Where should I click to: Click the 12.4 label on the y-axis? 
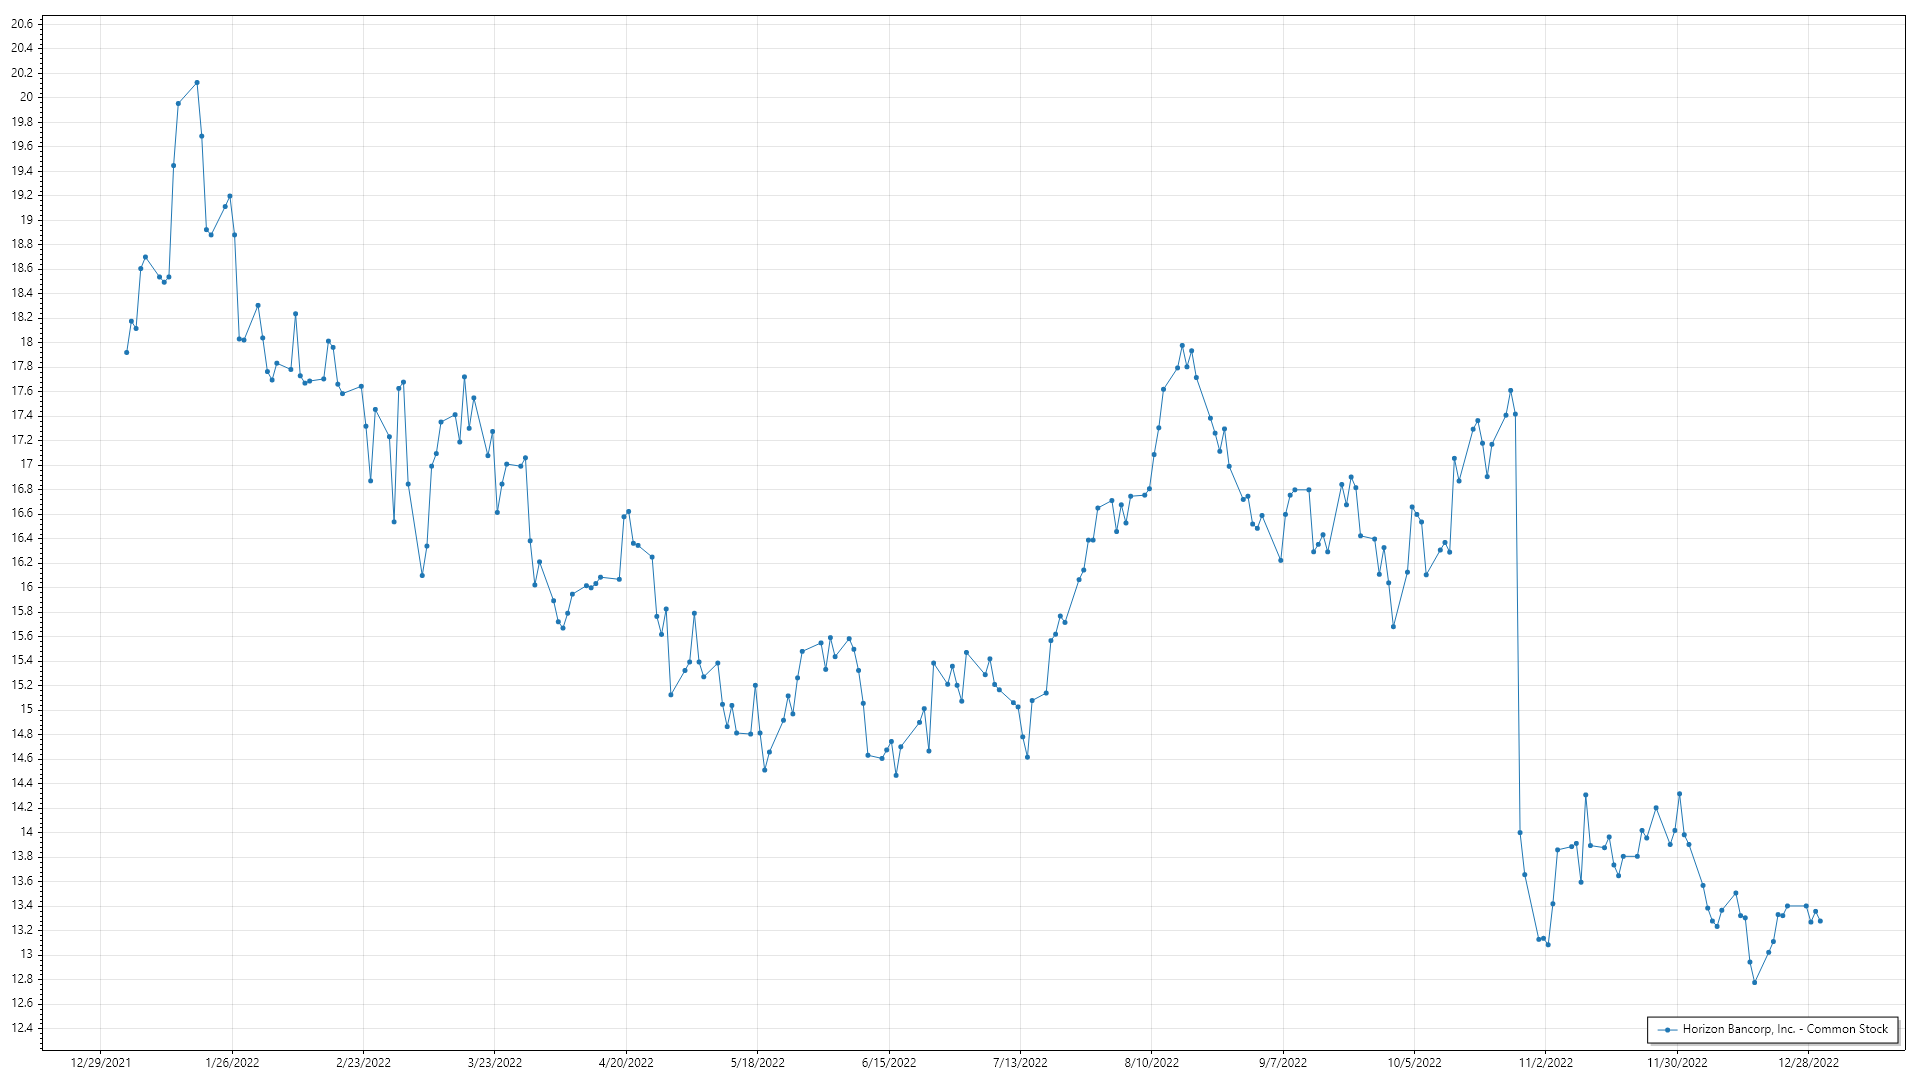(x=22, y=1028)
